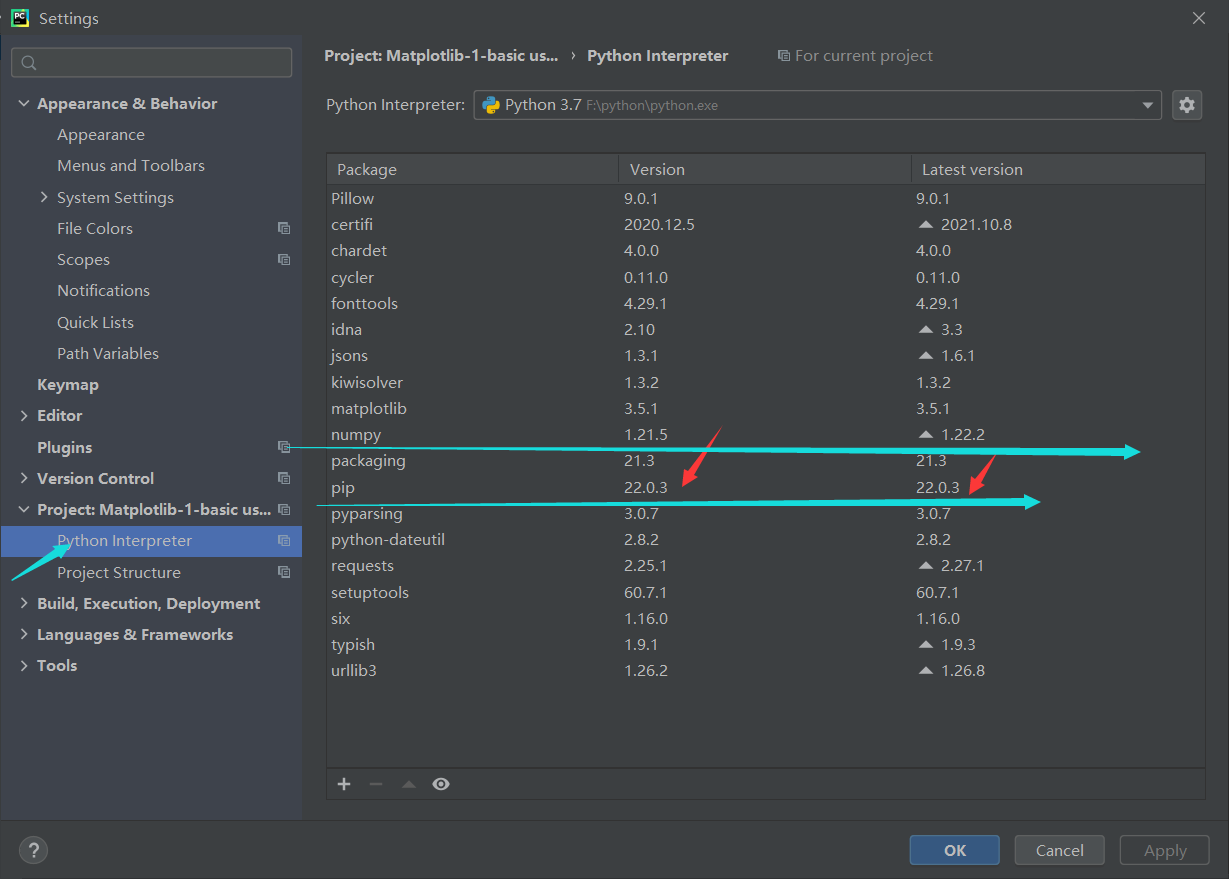Expand the System Settings node
1229x879 pixels.
click(44, 197)
